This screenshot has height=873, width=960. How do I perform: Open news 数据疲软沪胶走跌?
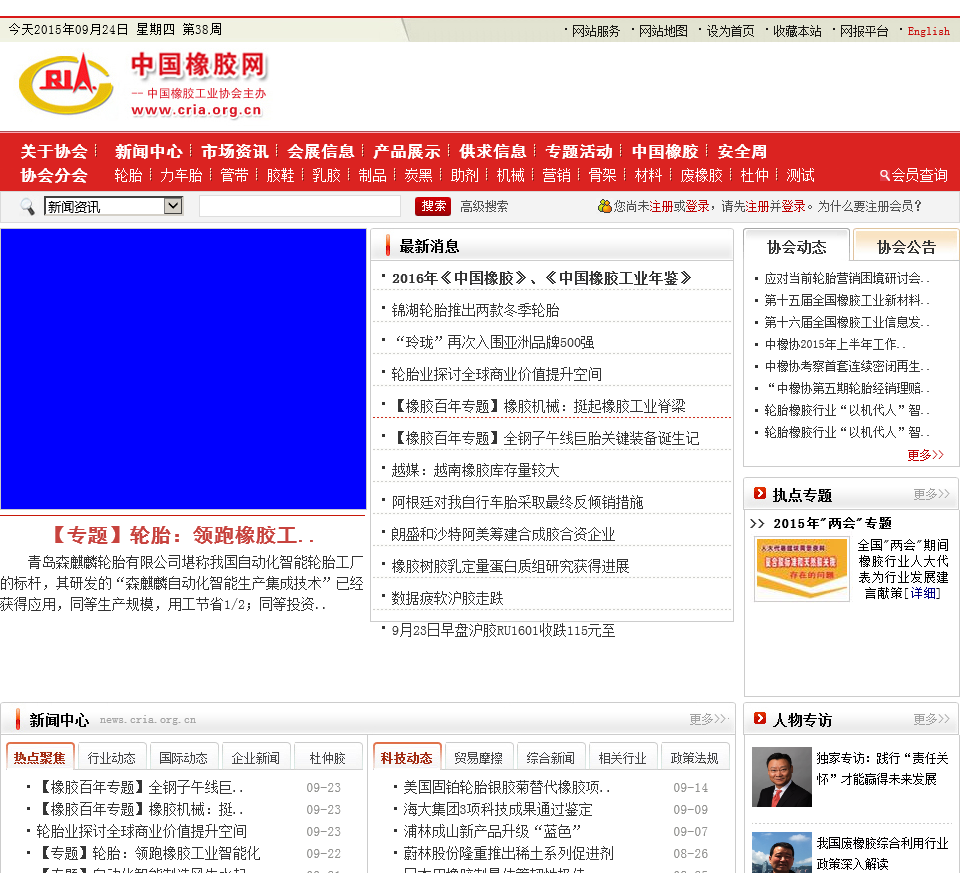tap(447, 598)
